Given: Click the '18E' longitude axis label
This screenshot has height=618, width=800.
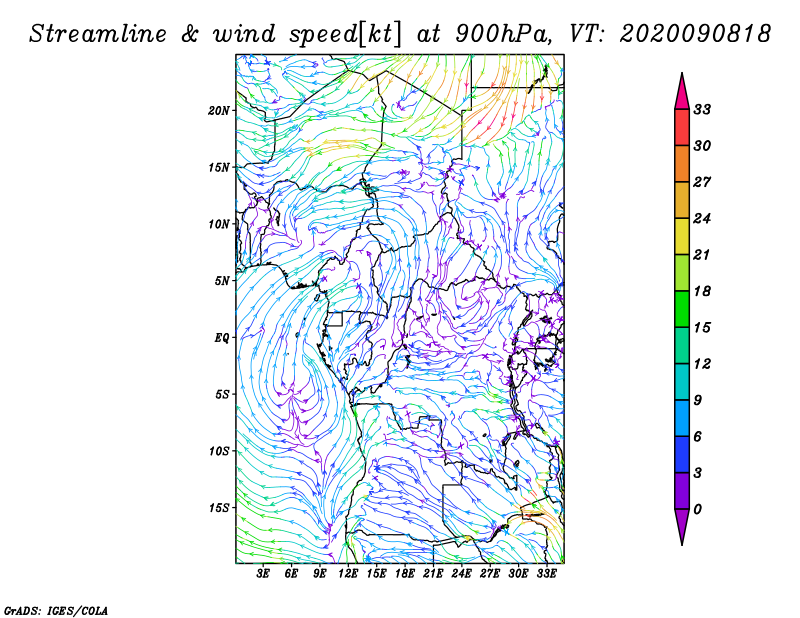Looking at the screenshot, I should pyautogui.click(x=405, y=574).
